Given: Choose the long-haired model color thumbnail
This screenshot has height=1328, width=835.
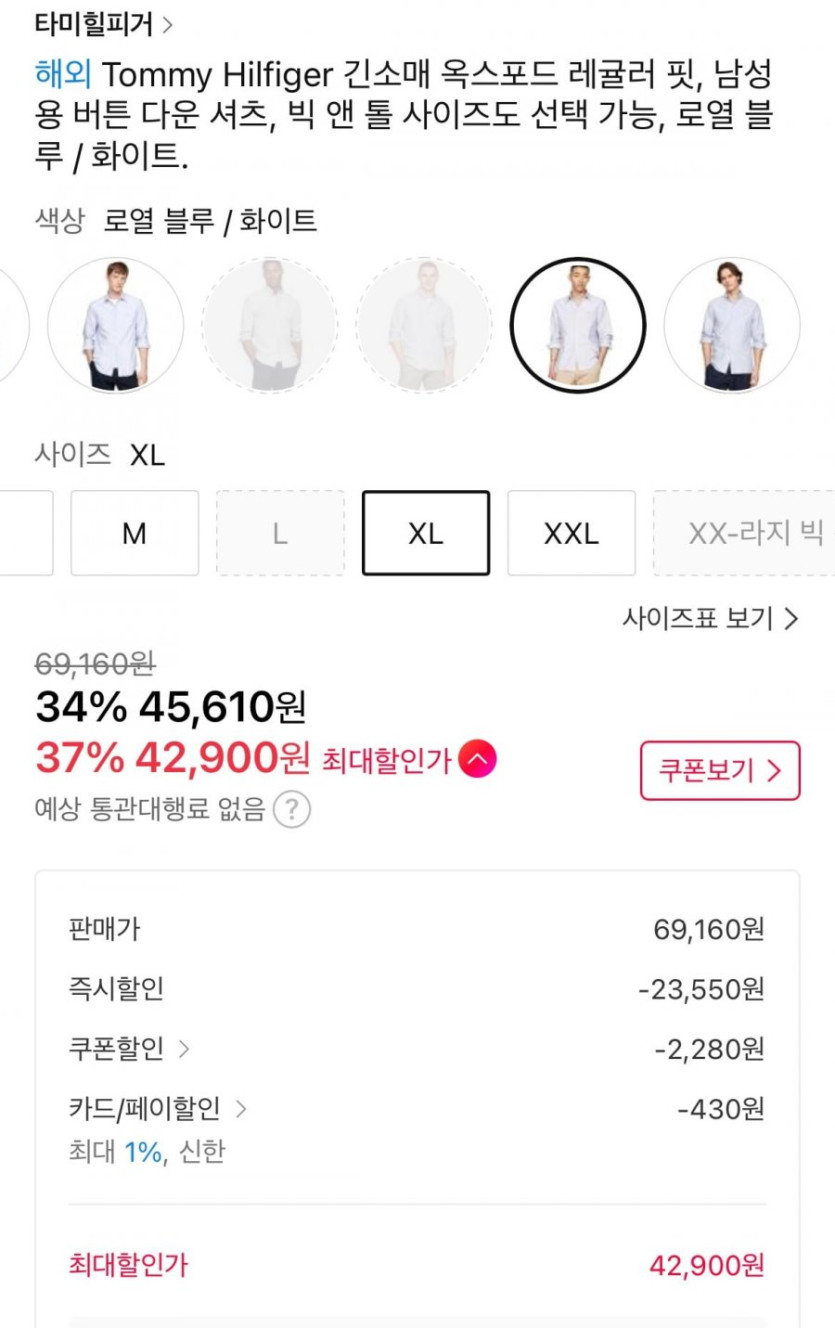Looking at the screenshot, I should pos(732,325).
